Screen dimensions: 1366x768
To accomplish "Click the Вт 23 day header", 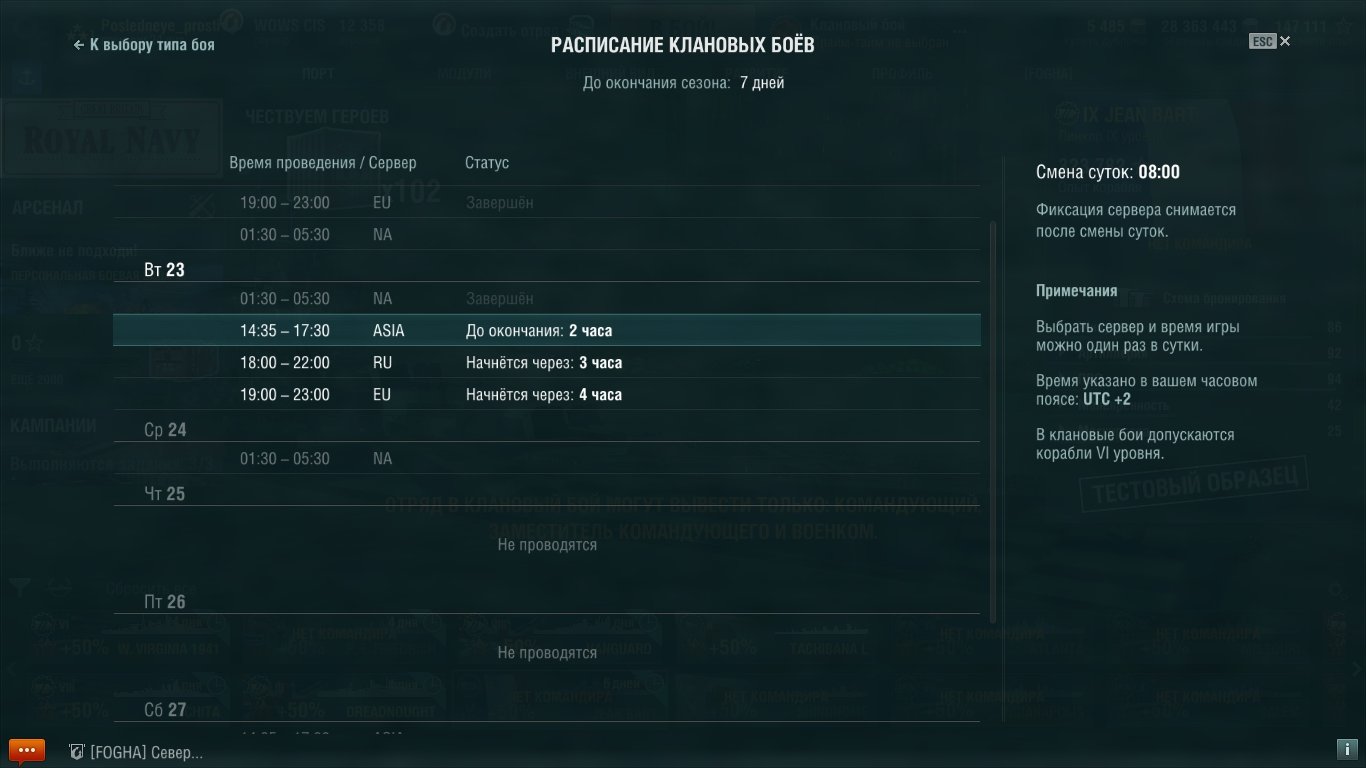I will coord(165,270).
